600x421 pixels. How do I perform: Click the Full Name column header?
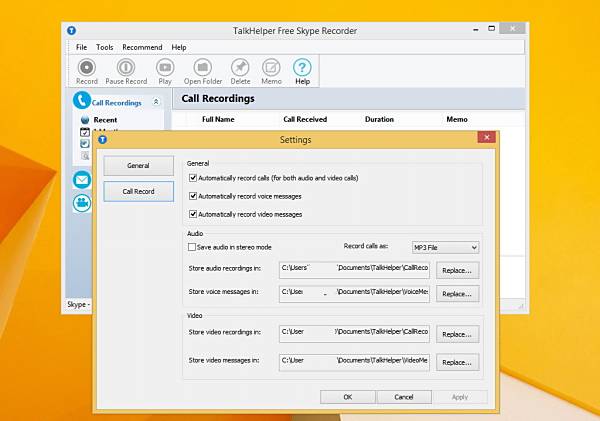pos(218,119)
